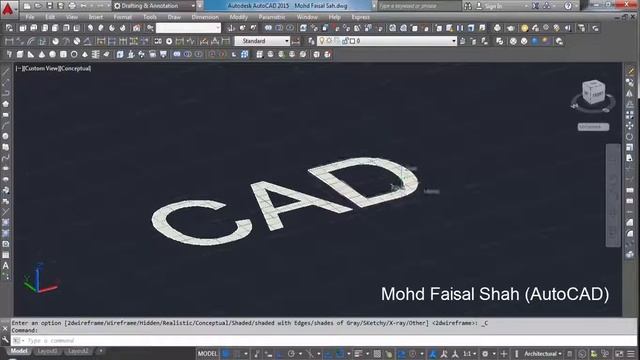The width and height of the screenshot is (640, 360).
Task: Click the binoculars search icon
Action: pos(468,6)
